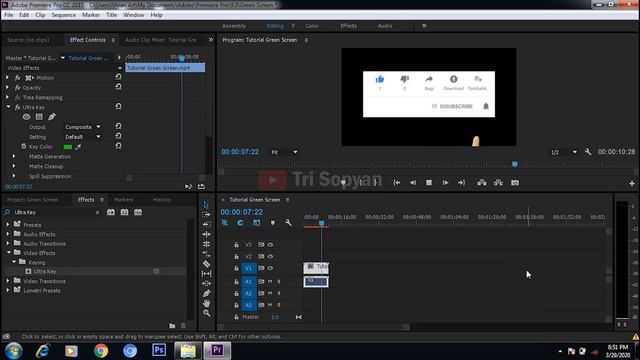Stop playback in Program monitor
640x360 pixels.
click(x=429, y=183)
